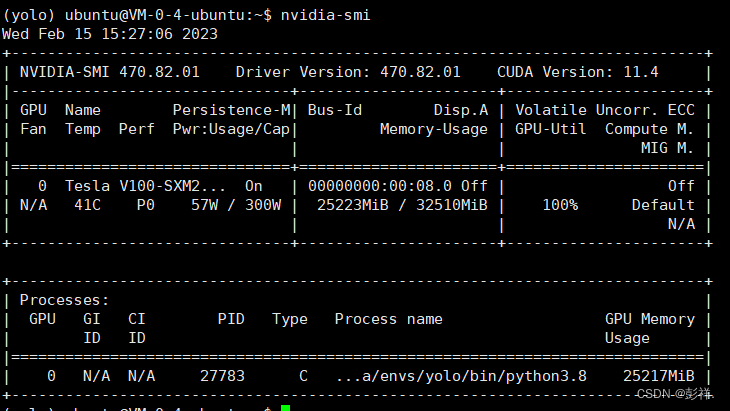Click the 'Volatile Uncorr. ECC' header

[x=605, y=110]
